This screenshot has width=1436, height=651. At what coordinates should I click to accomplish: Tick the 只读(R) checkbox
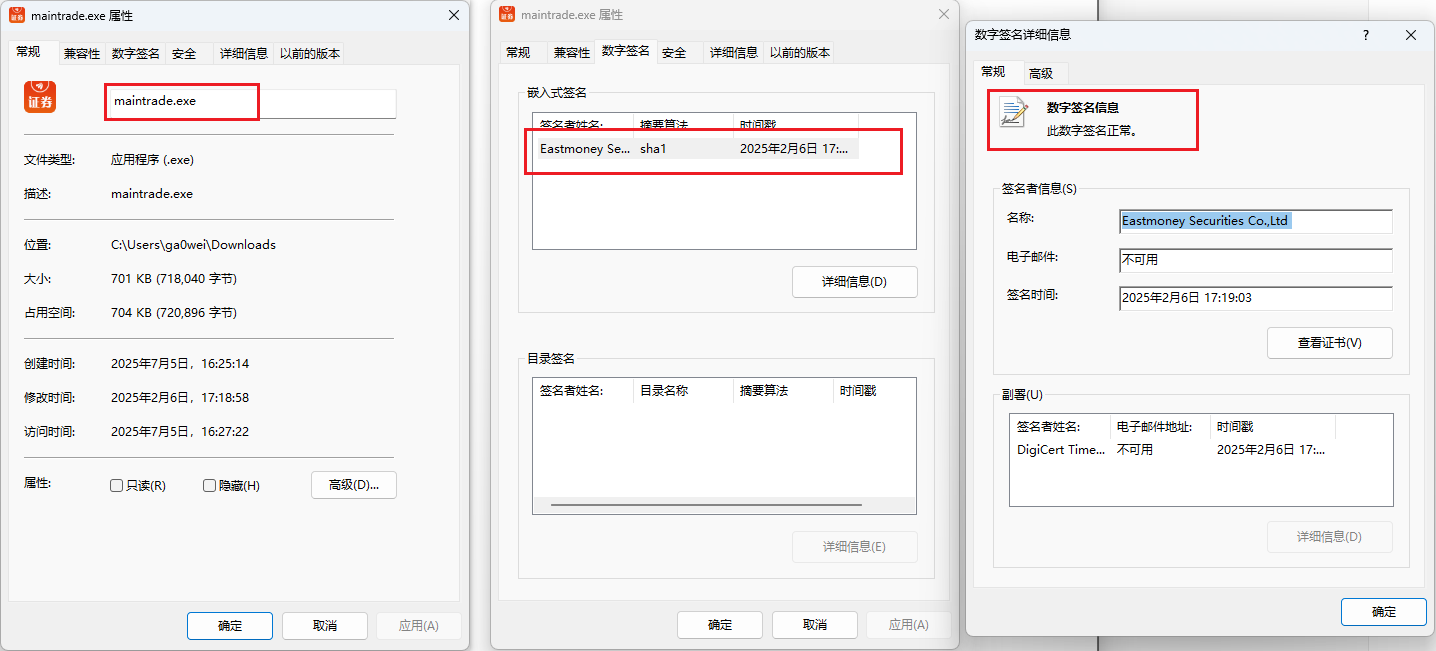point(116,486)
